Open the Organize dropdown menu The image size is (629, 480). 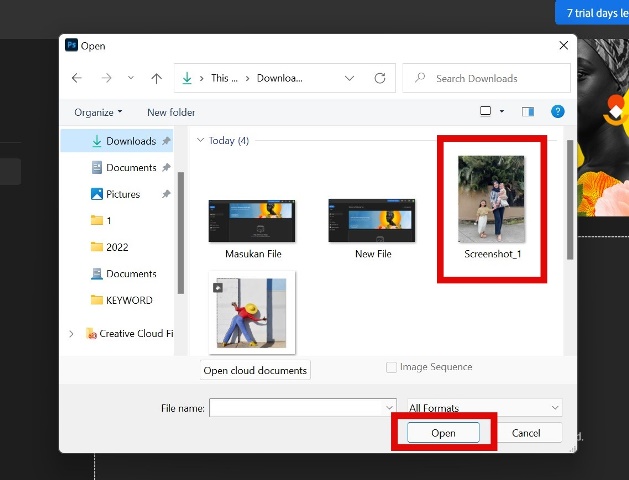tap(98, 112)
